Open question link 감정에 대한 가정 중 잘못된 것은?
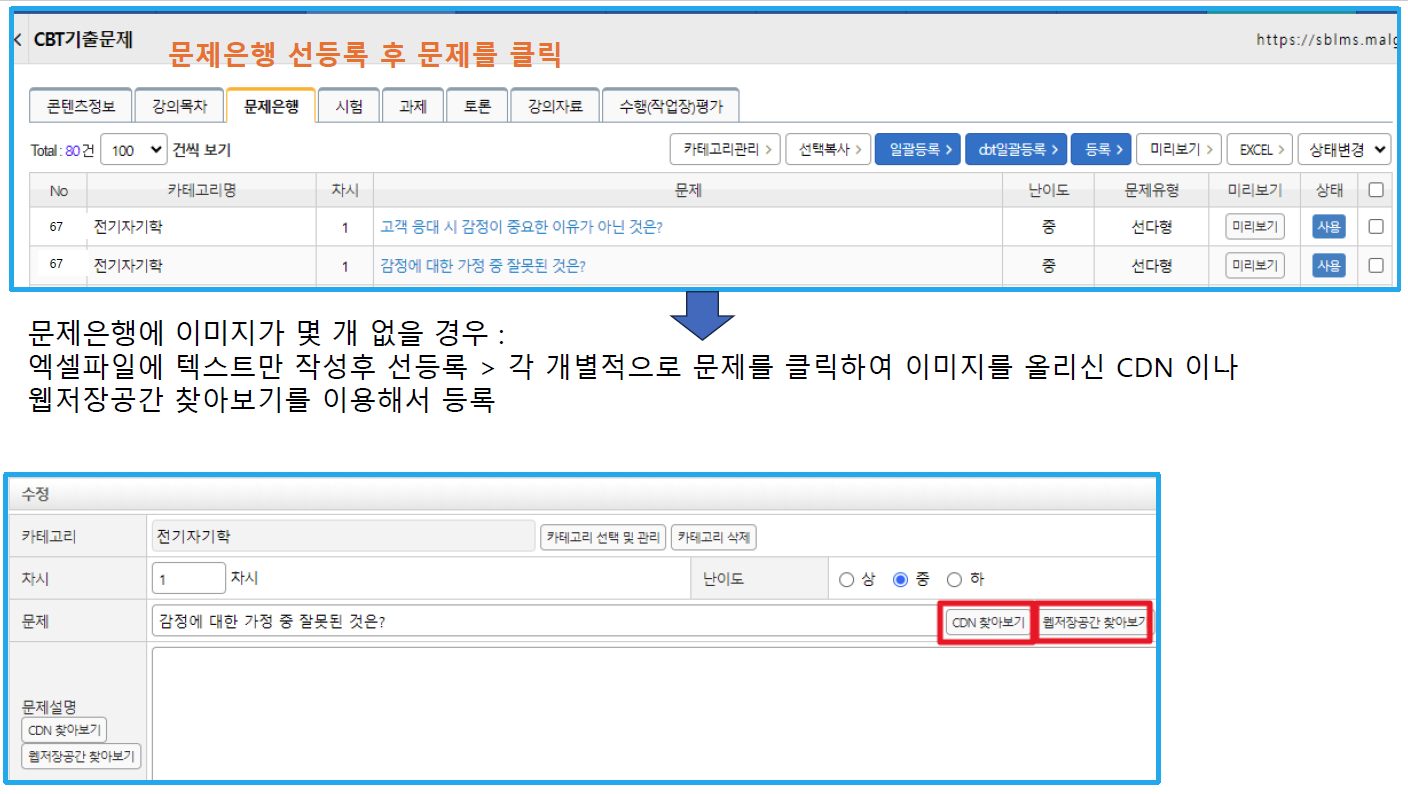The width and height of the screenshot is (1408, 794). click(482, 266)
